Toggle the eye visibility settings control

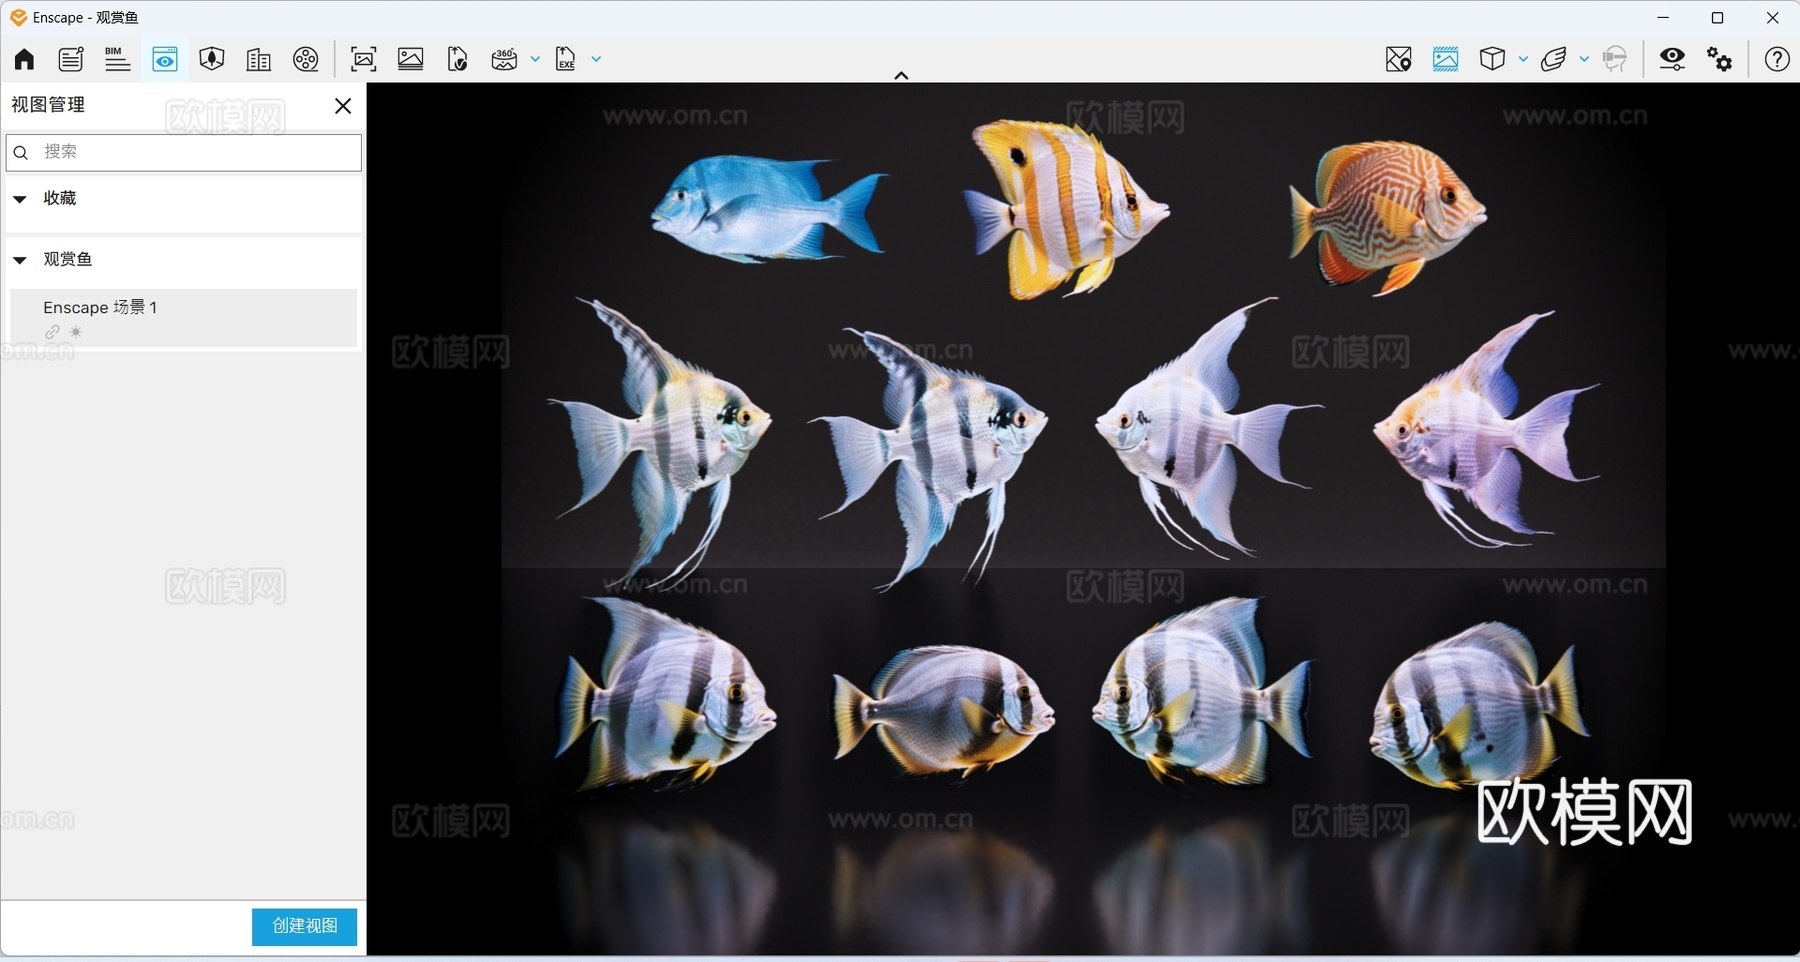click(1672, 59)
